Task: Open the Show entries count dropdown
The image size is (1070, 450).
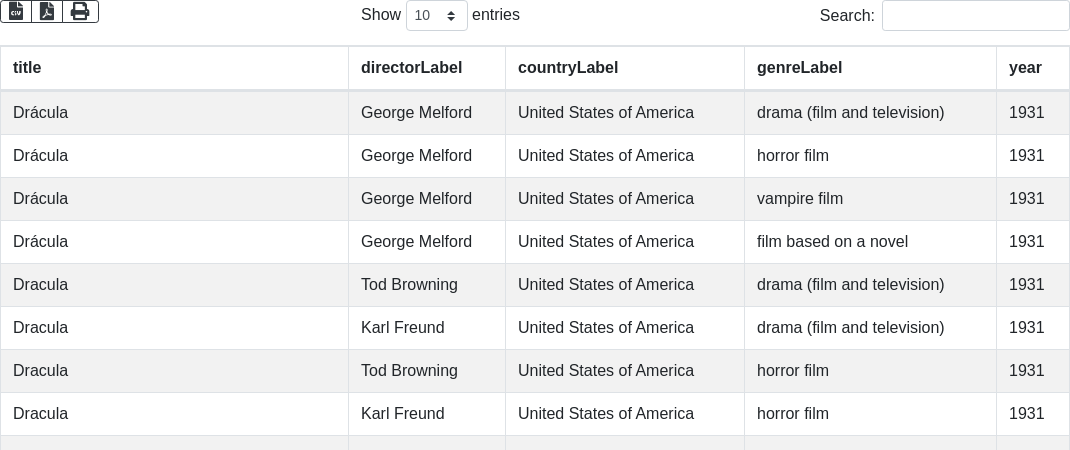Action: (x=436, y=16)
